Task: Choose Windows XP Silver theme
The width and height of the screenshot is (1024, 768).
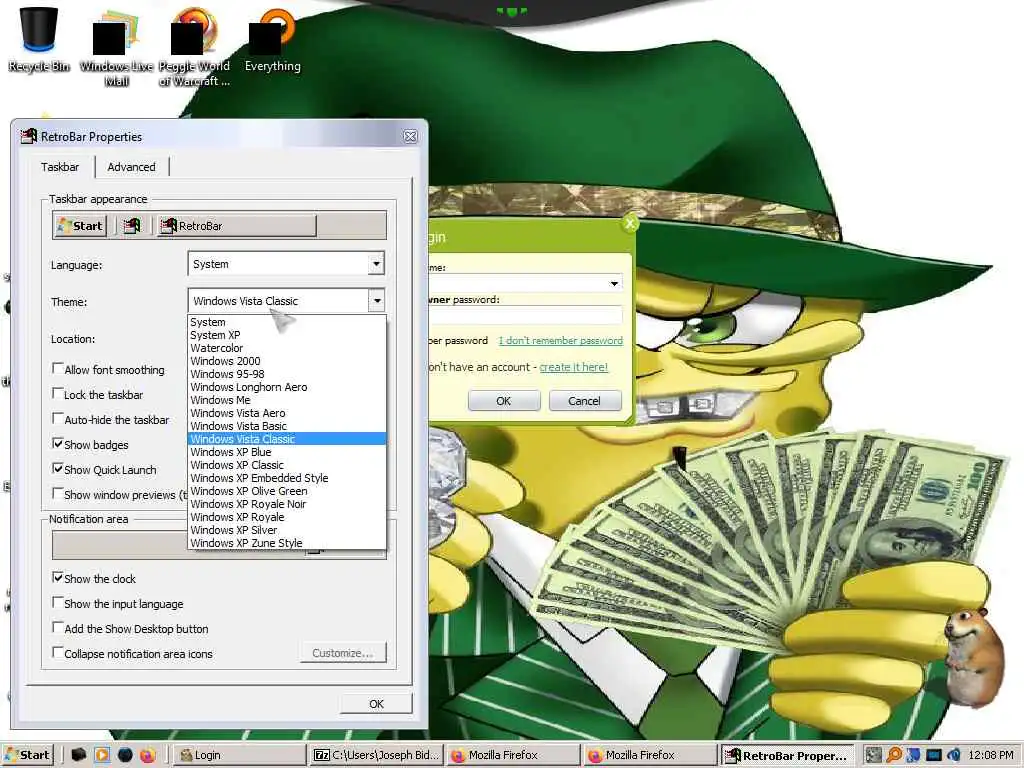Action: pyautogui.click(x=287, y=530)
